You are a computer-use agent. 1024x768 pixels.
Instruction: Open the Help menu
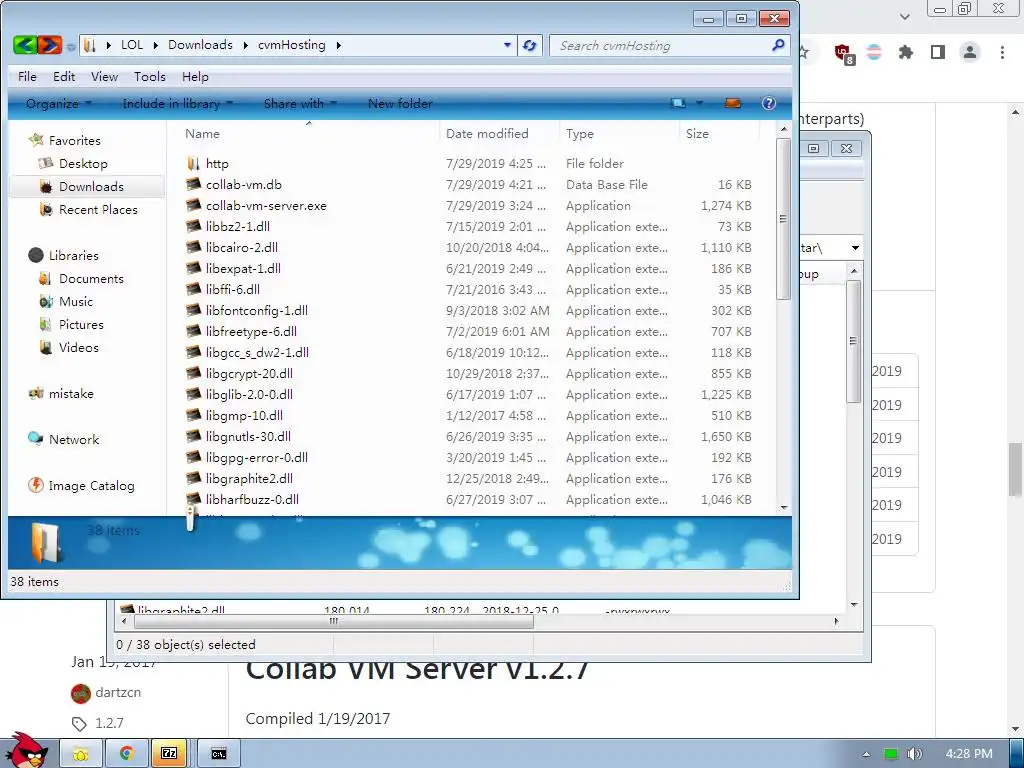[195, 76]
